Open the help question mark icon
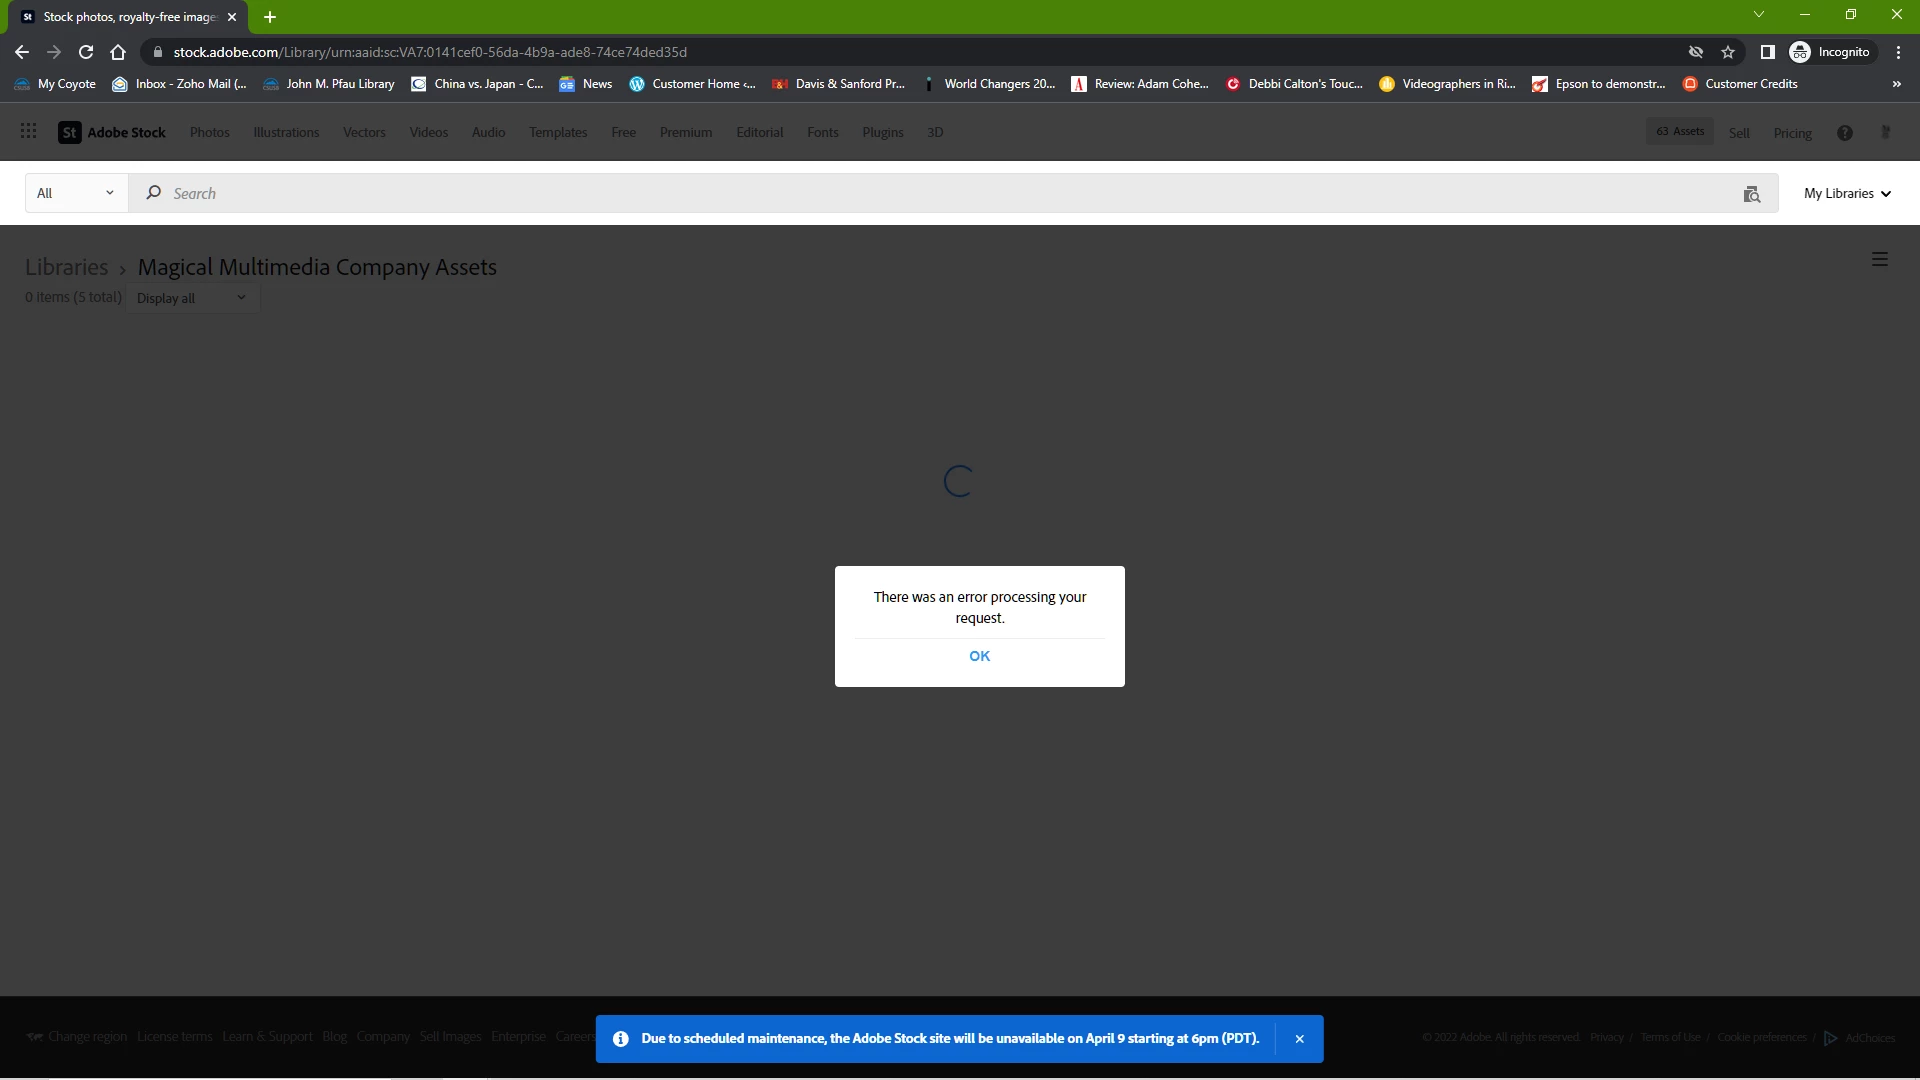The image size is (1920, 1080). click(x=1845, y=133)
